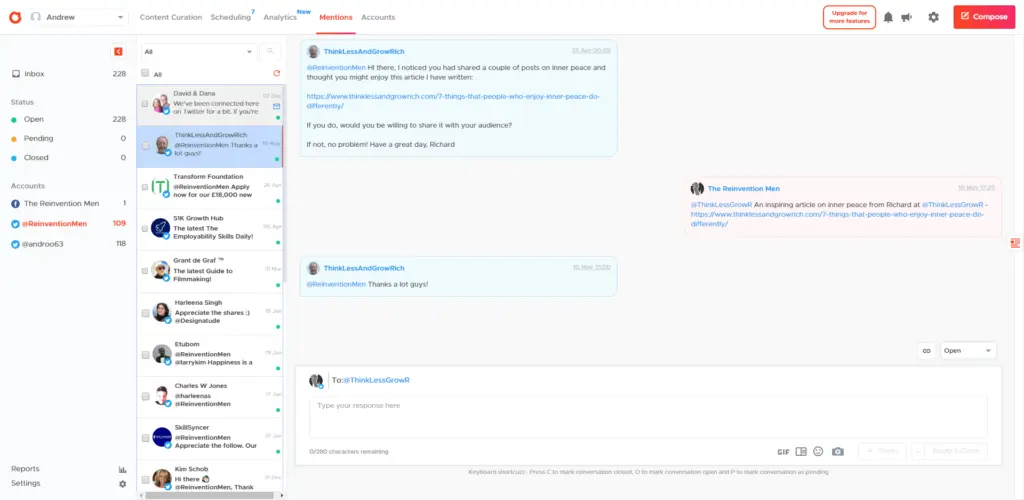Collapse the sidebar with red arrow icon
Viewport: 1024px width, 500px height.
point(119,51)
